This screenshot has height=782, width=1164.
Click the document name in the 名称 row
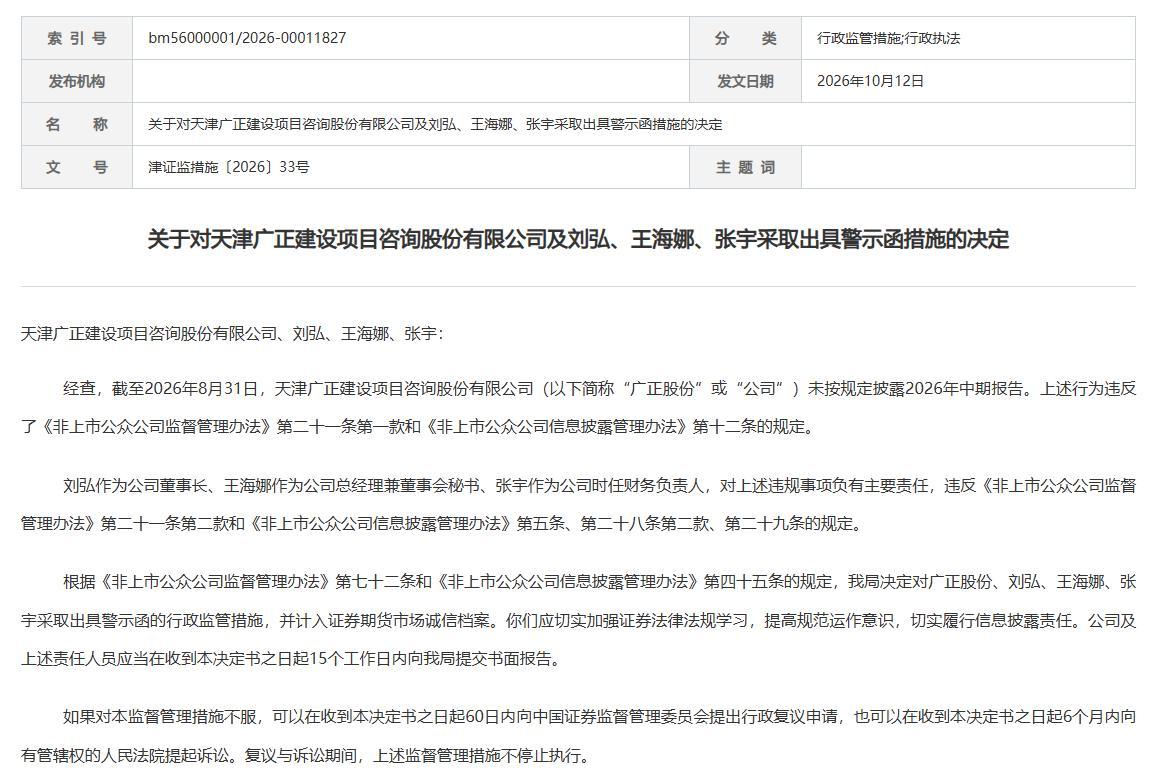[x=435, y=124]
